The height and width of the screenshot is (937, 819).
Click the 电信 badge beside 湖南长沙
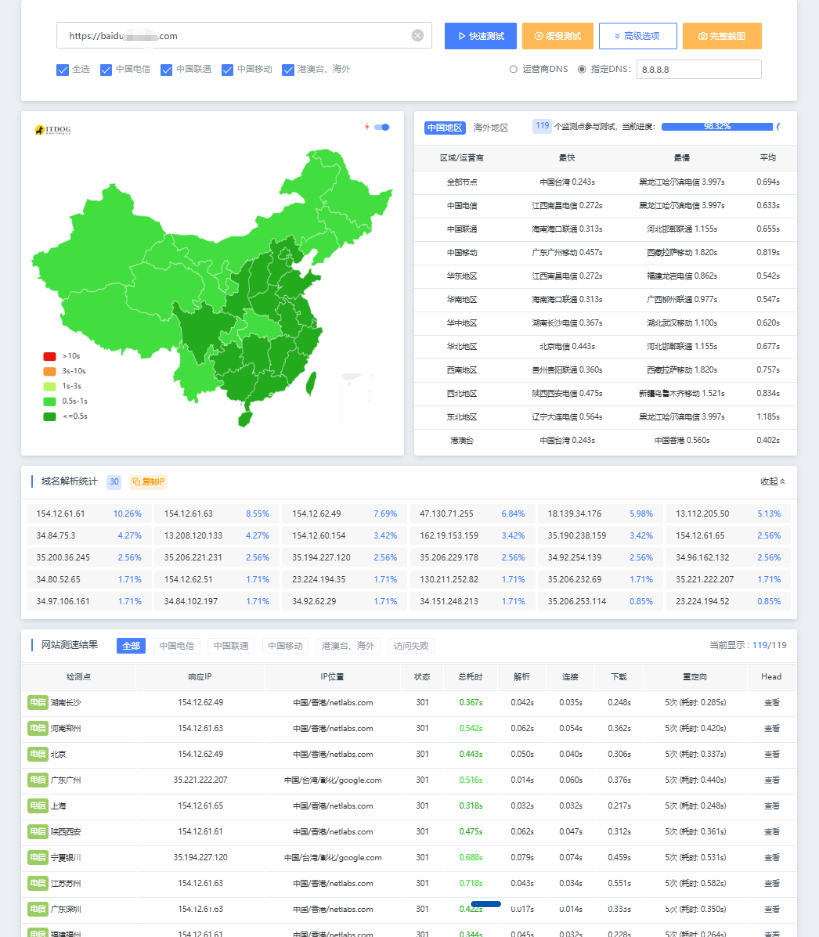pyautogui.click(x=37, y=702)
